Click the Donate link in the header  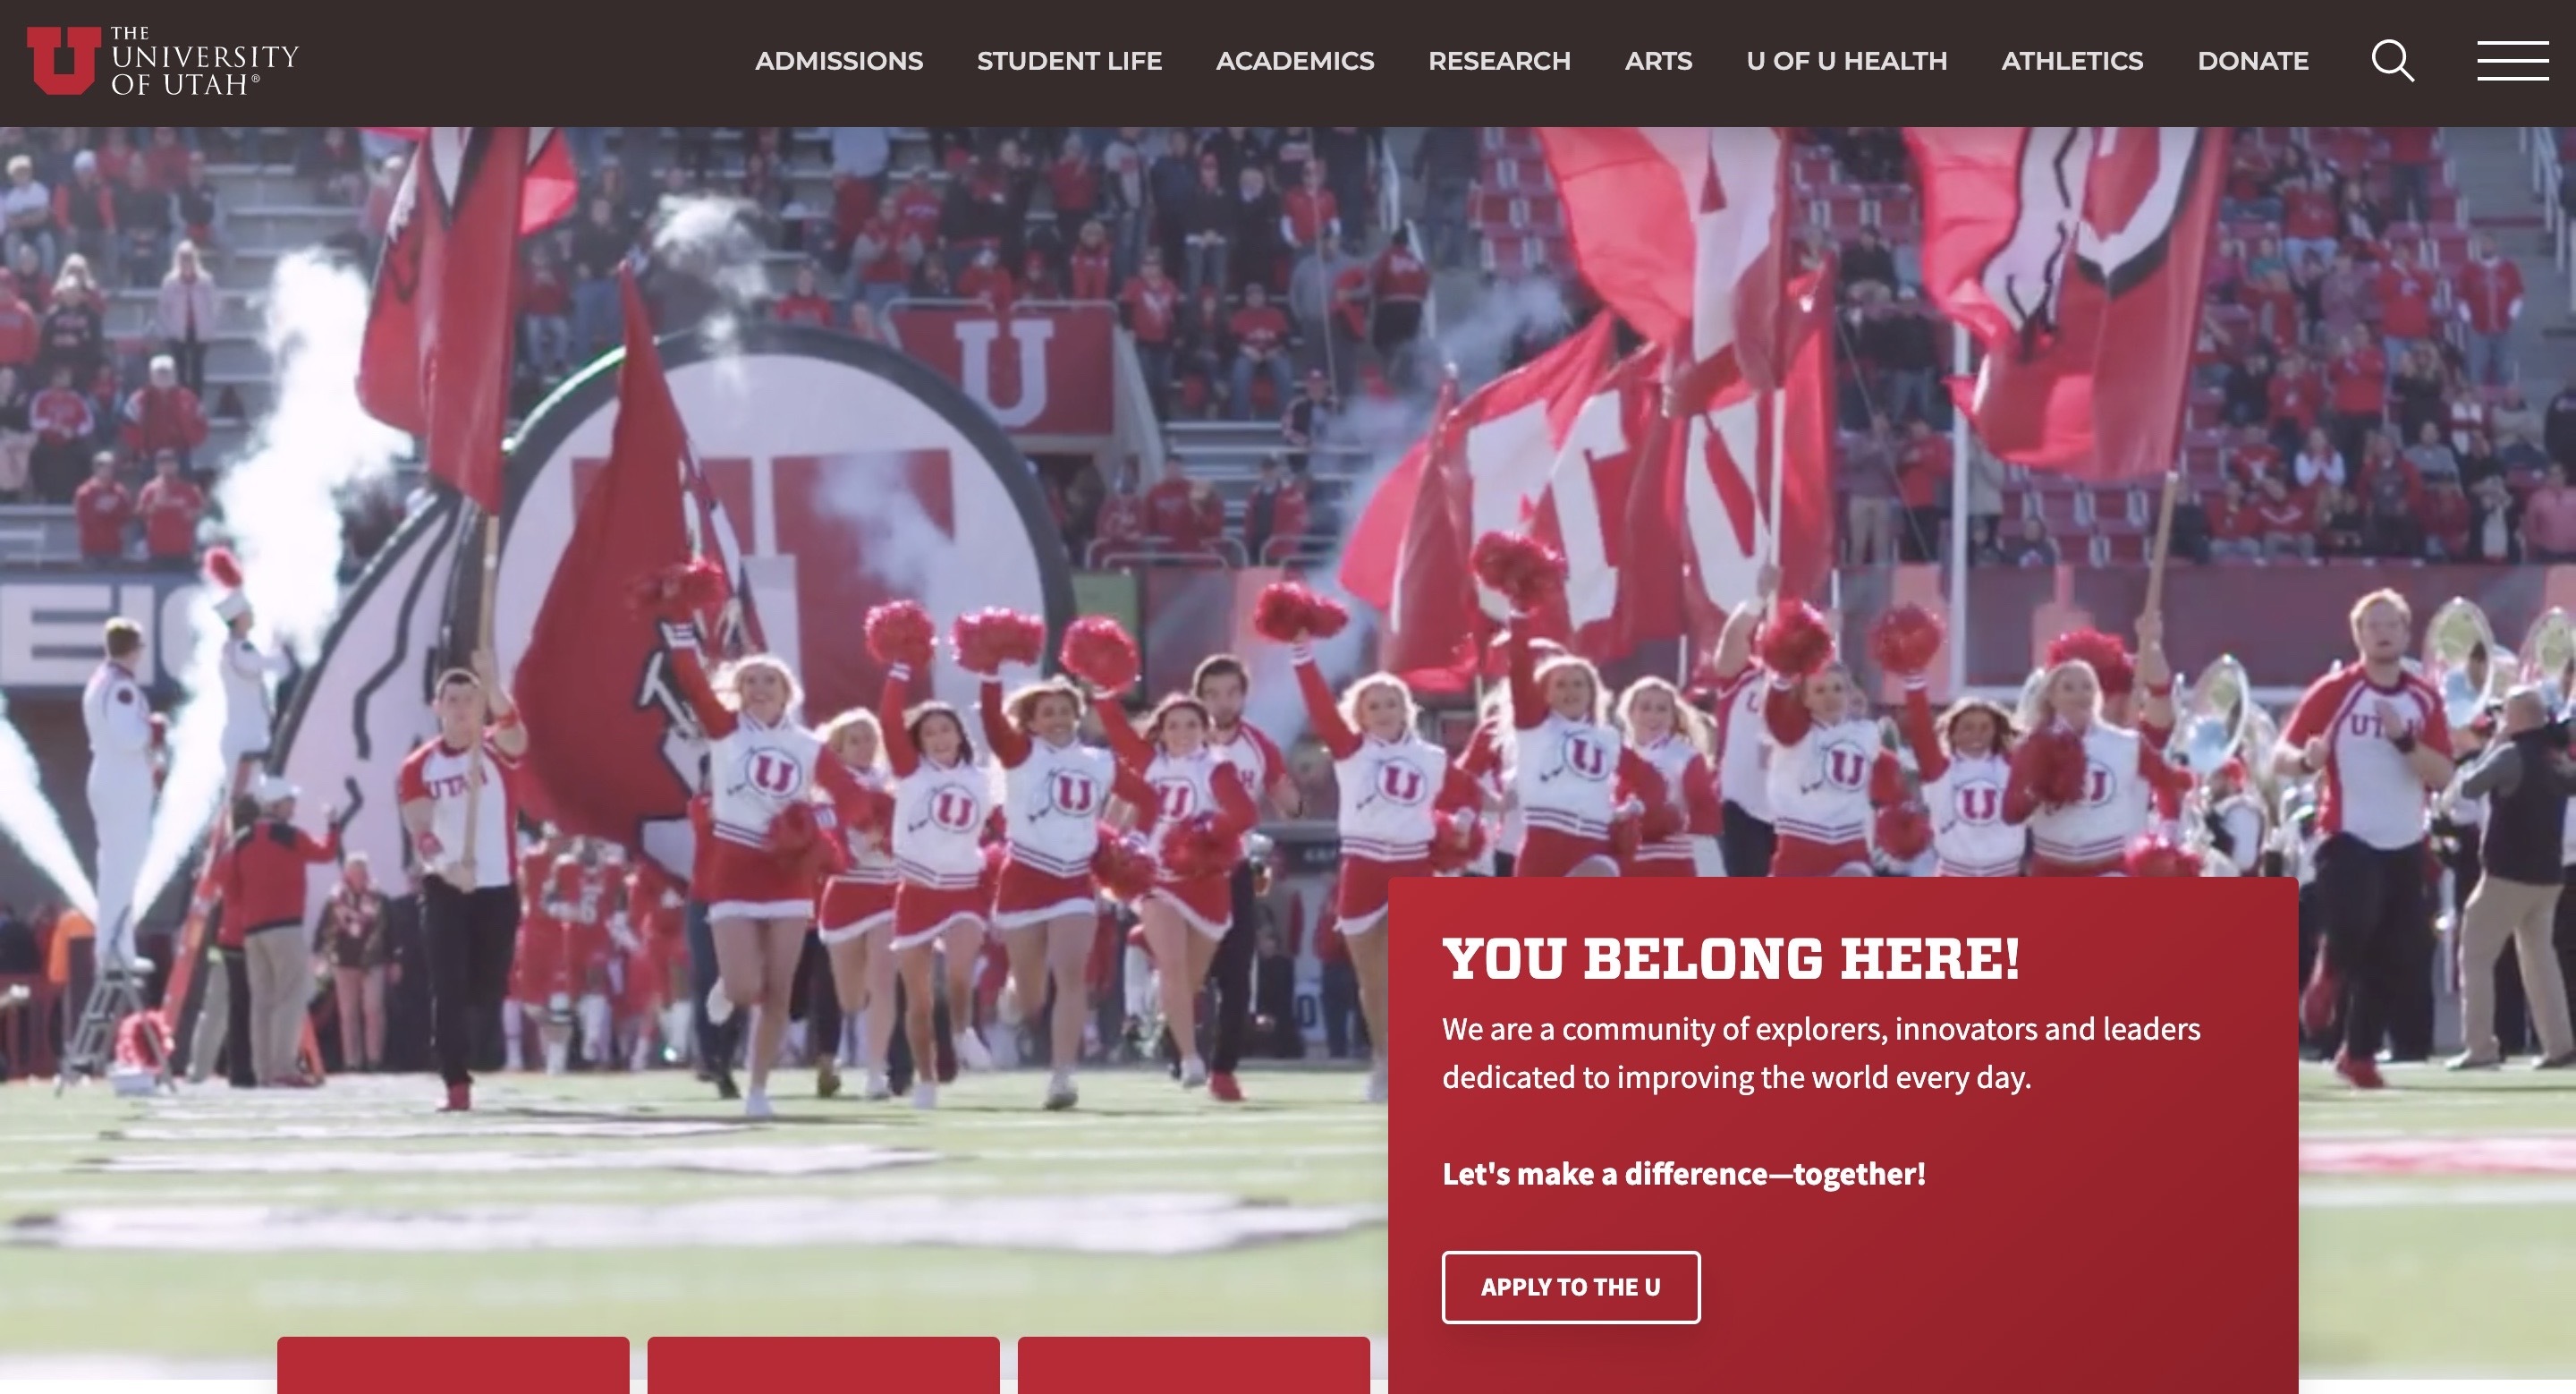(x=2252, y=61)
